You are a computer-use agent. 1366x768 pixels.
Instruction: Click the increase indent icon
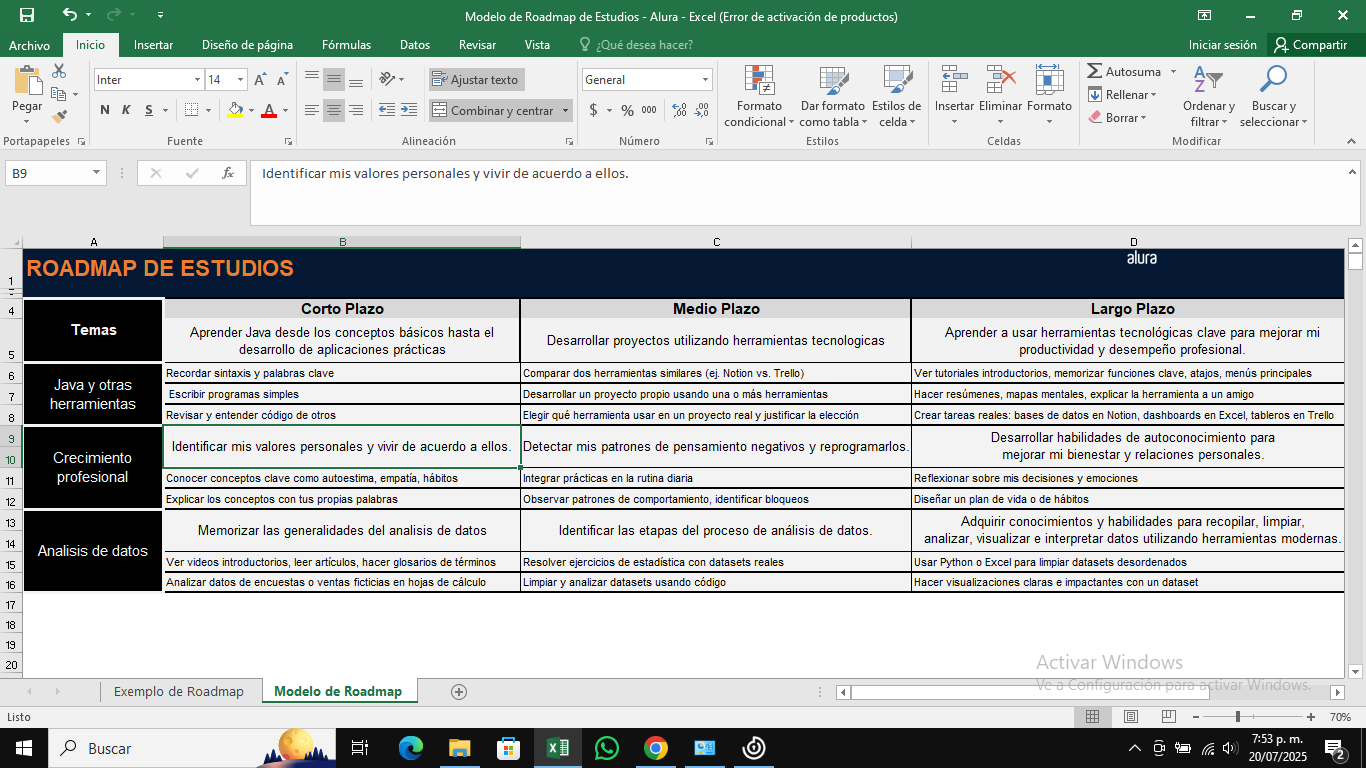pyautogui.click(x=409, y=110)
